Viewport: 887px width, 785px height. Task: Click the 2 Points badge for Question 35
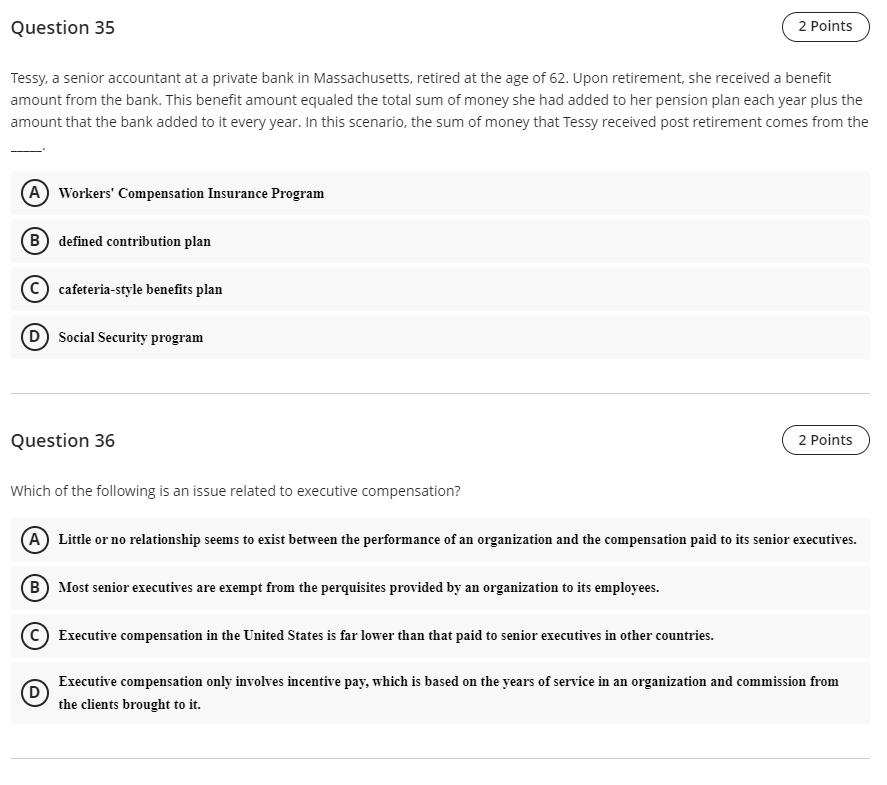tap(825, 26)
